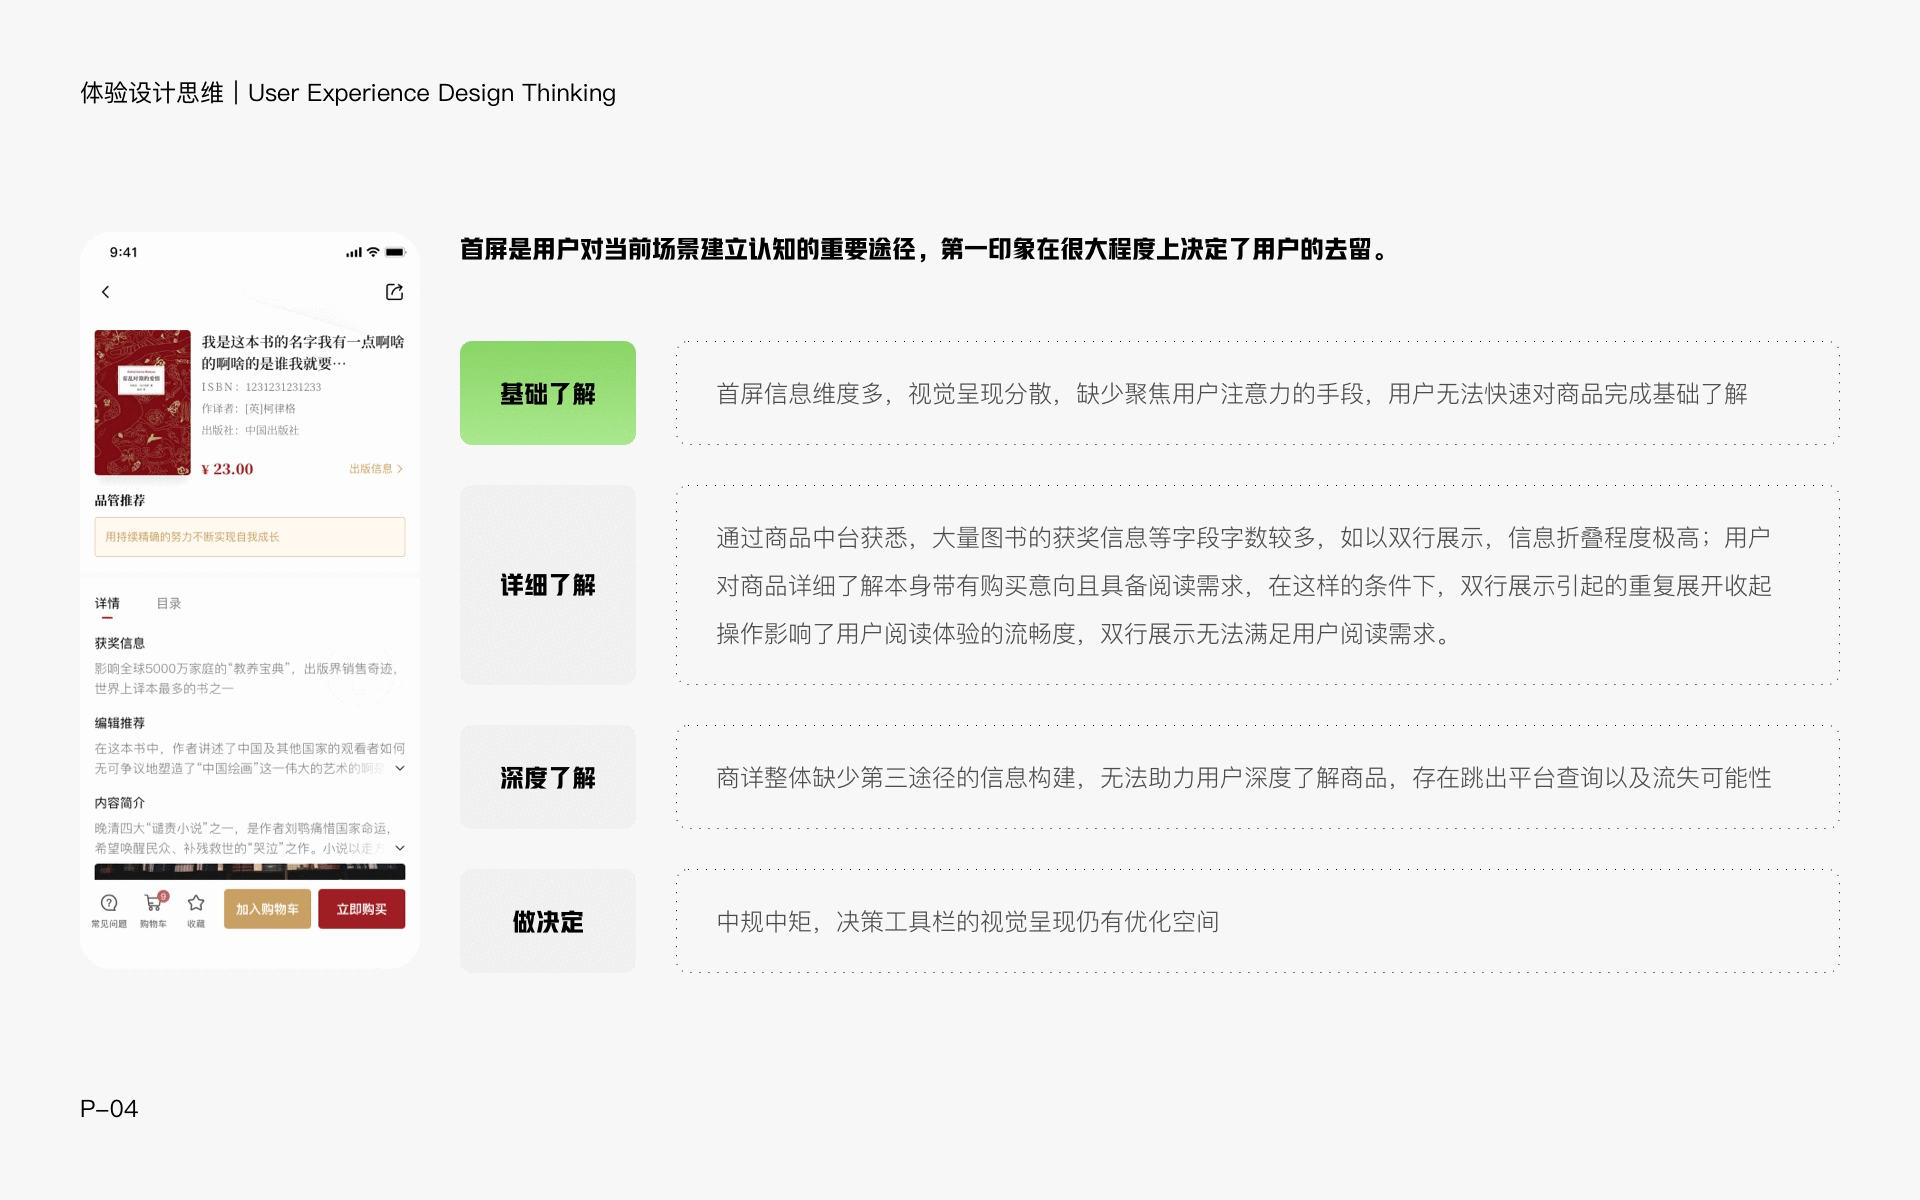Click the ISBN number 1231231231233
The image size is (1920, 1200).
coord(283,387)
